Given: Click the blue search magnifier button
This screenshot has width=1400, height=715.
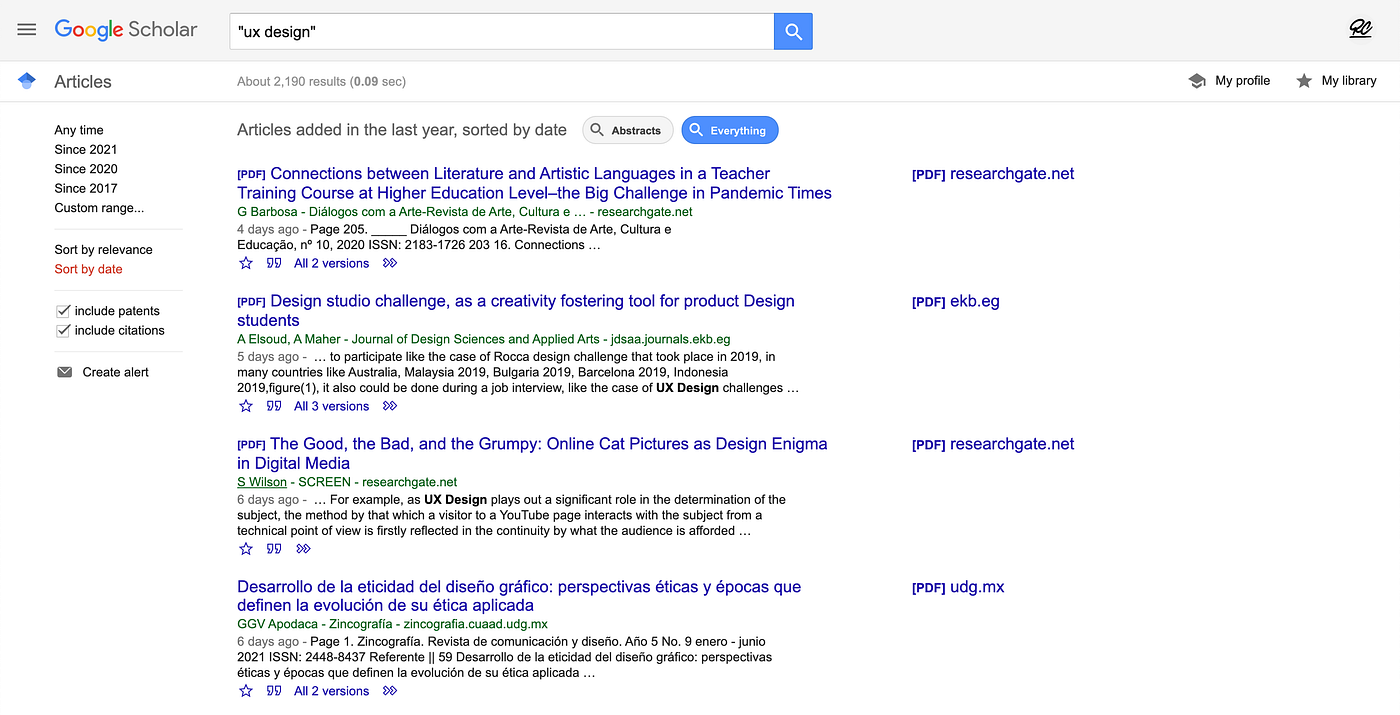Looking at the screenshot, I should (x=793, y=32).
